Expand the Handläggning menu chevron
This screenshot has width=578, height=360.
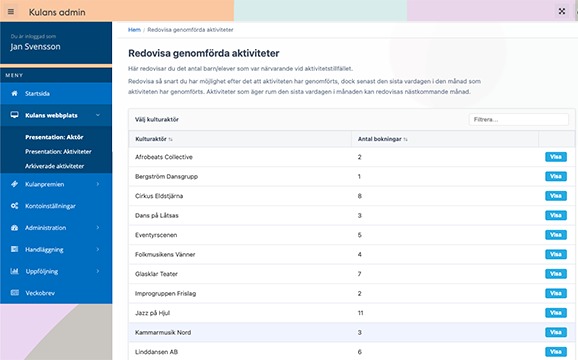tap(98, 249)
